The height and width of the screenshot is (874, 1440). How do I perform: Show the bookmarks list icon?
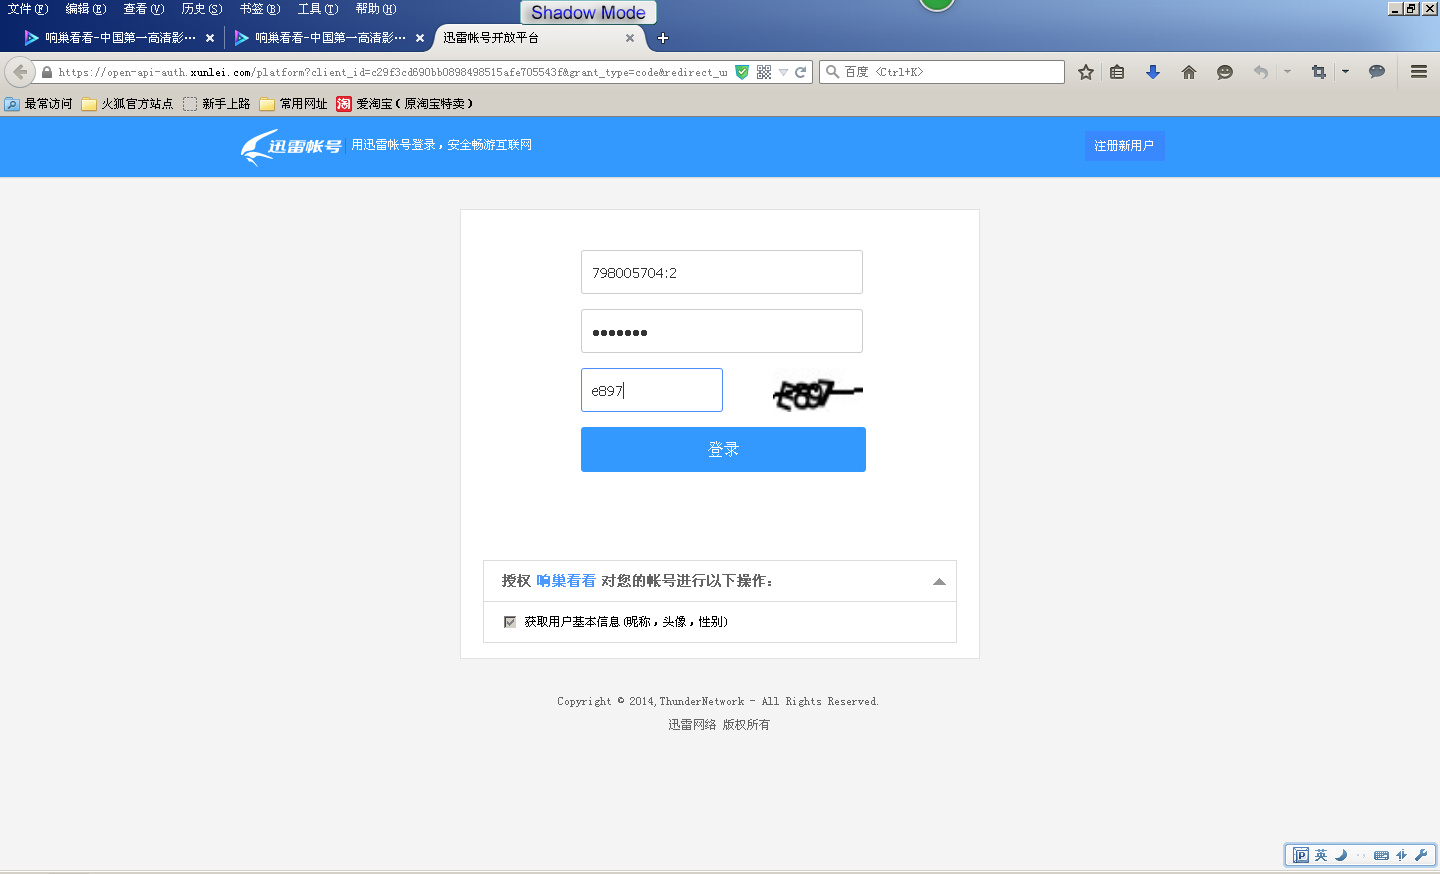(x=1117, y=72)
